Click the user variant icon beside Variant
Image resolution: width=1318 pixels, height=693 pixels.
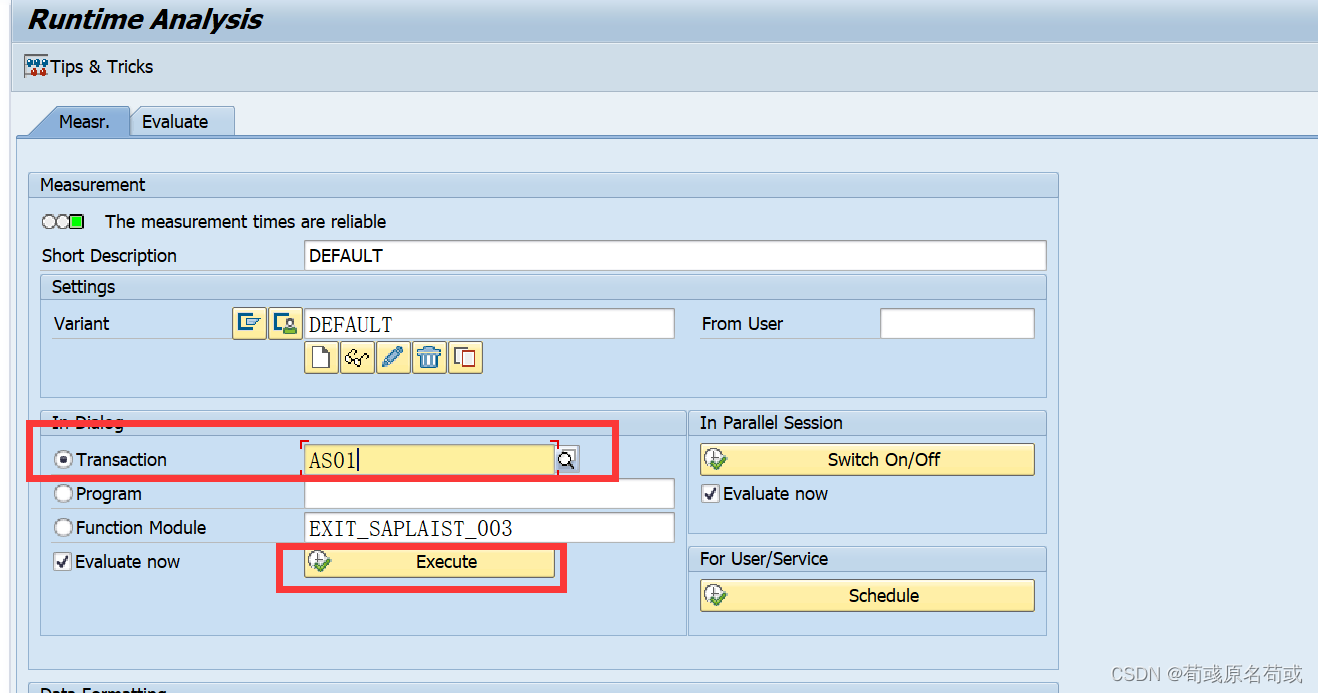click(285, 323)
